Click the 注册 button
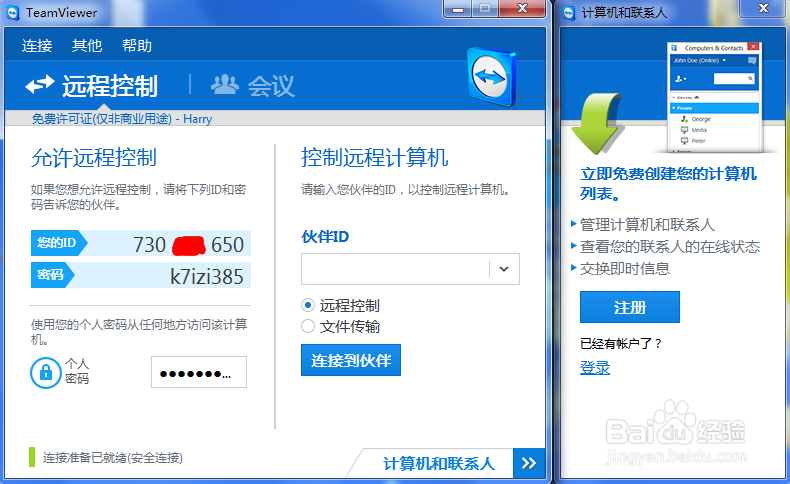The height and width of the screenshot is (484, 790). pos(630,307)
